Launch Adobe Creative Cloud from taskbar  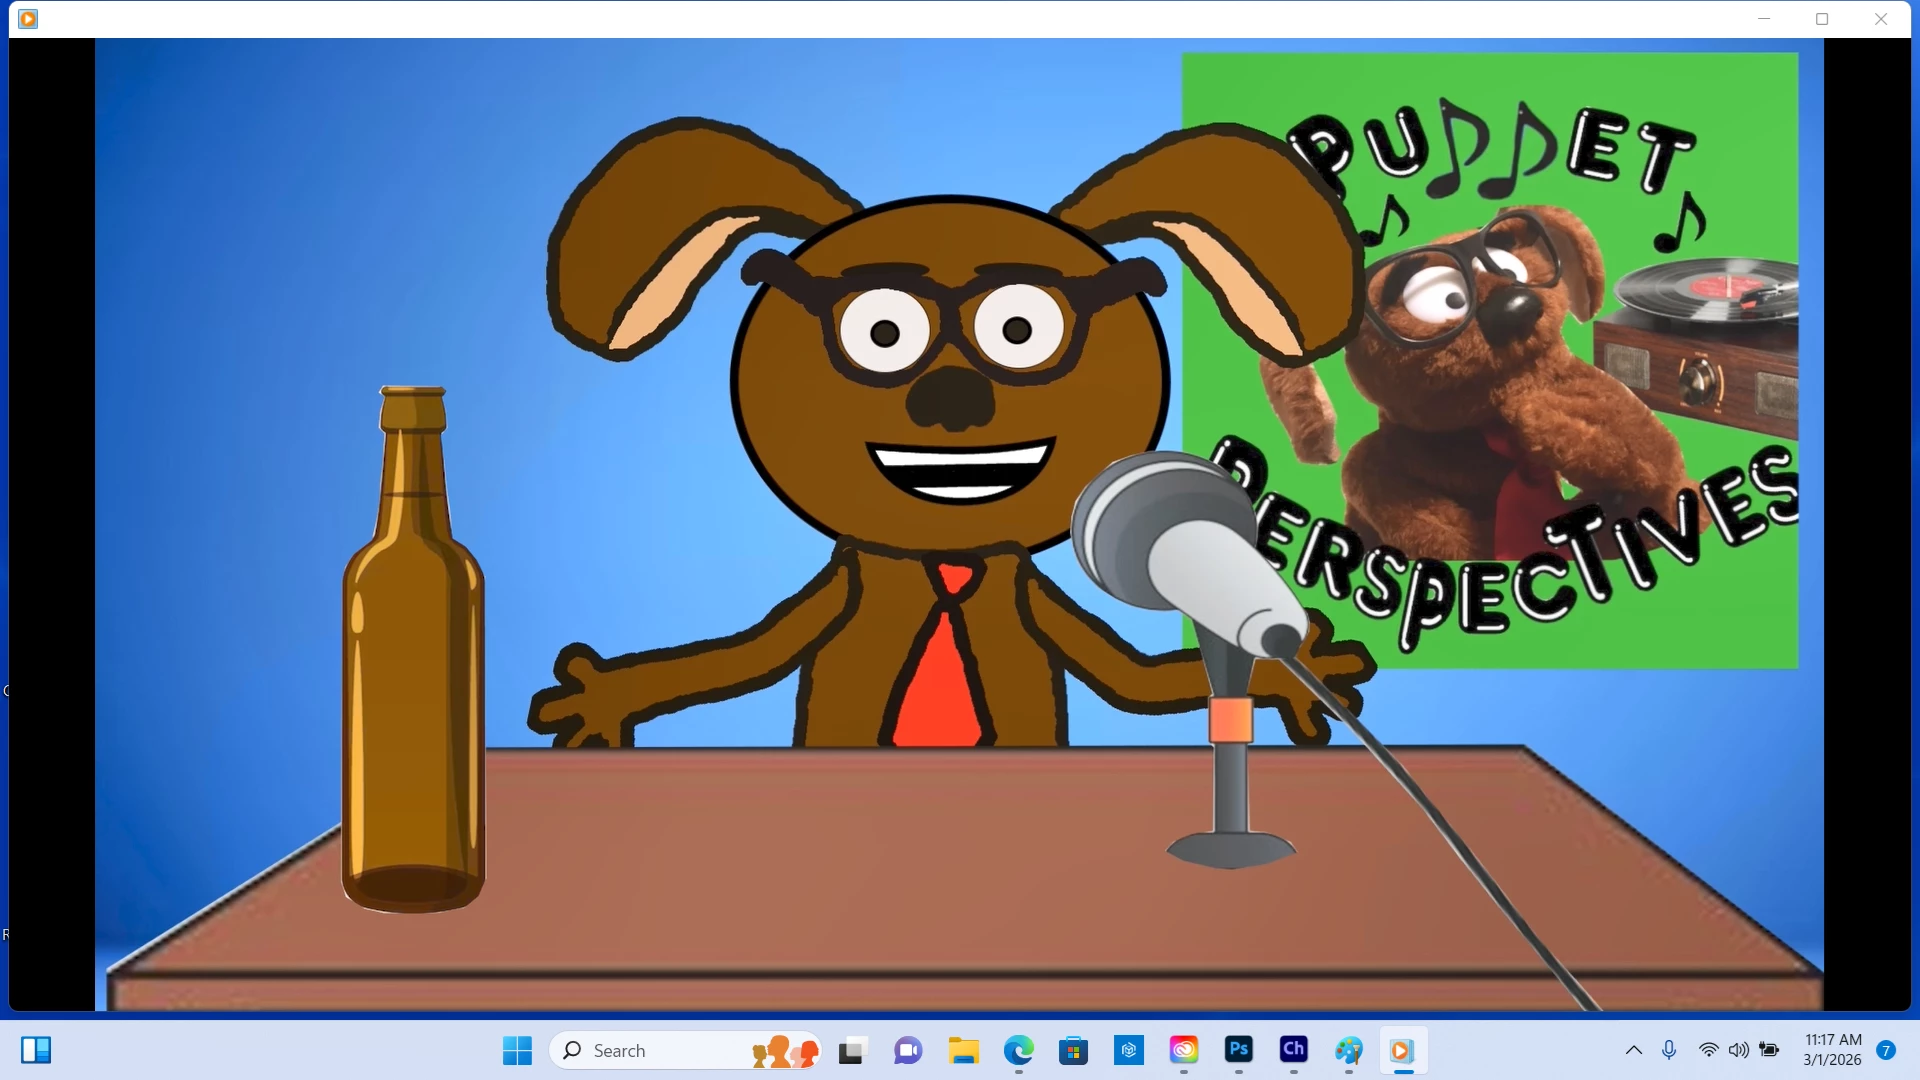pos(1184,1050)
